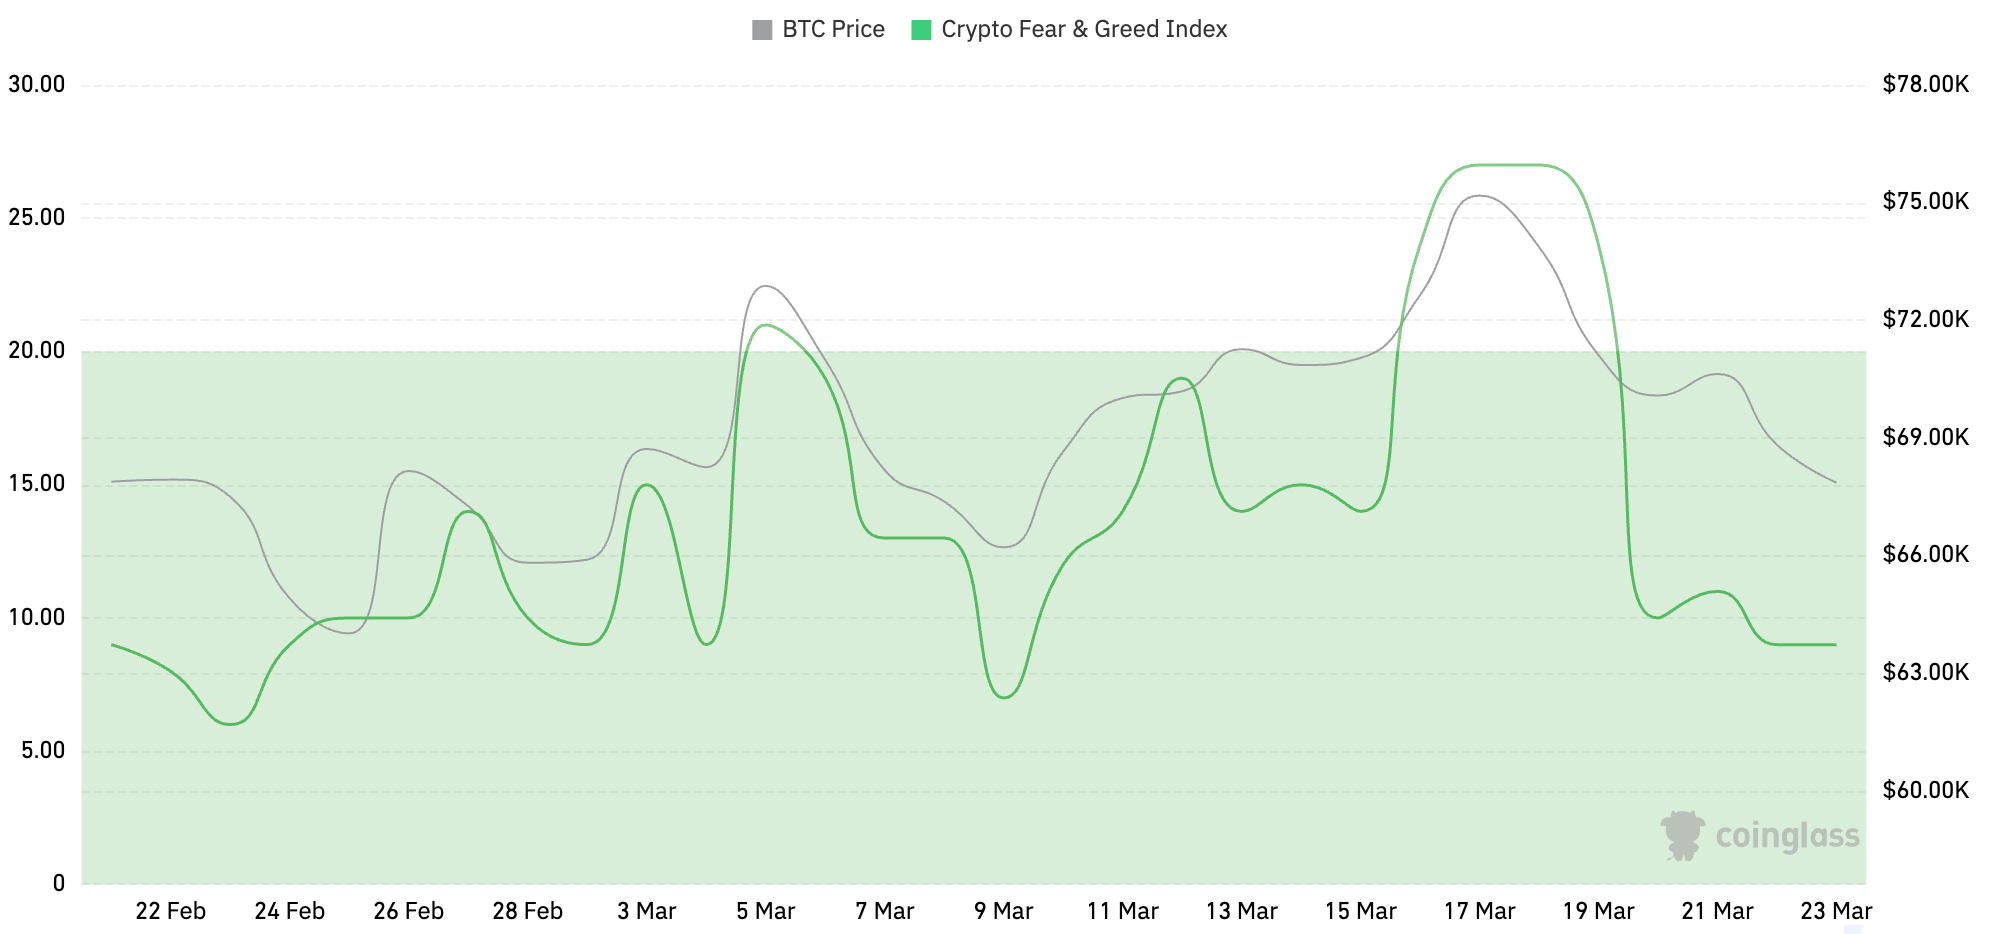This screenshot has width=1992, height=934.
Task: Click the 30.00 index axis label
Action: [37, 84]
